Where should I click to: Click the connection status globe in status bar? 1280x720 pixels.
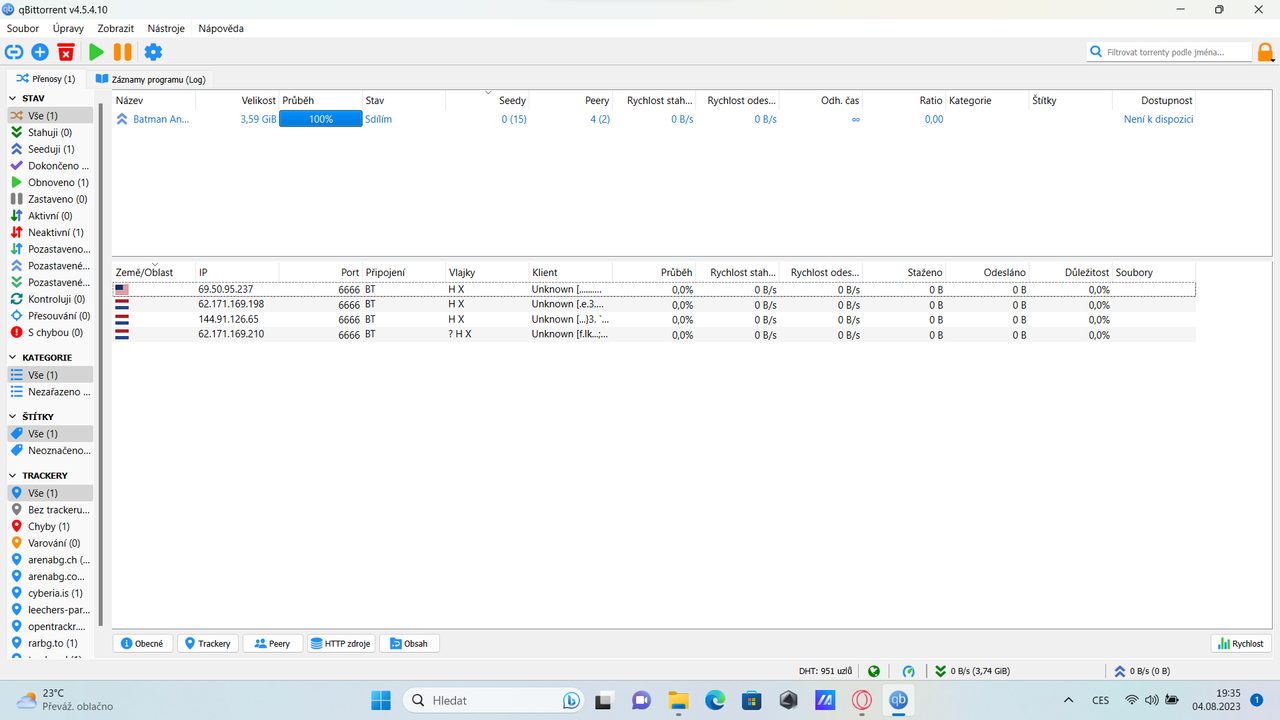click(873, 670)
